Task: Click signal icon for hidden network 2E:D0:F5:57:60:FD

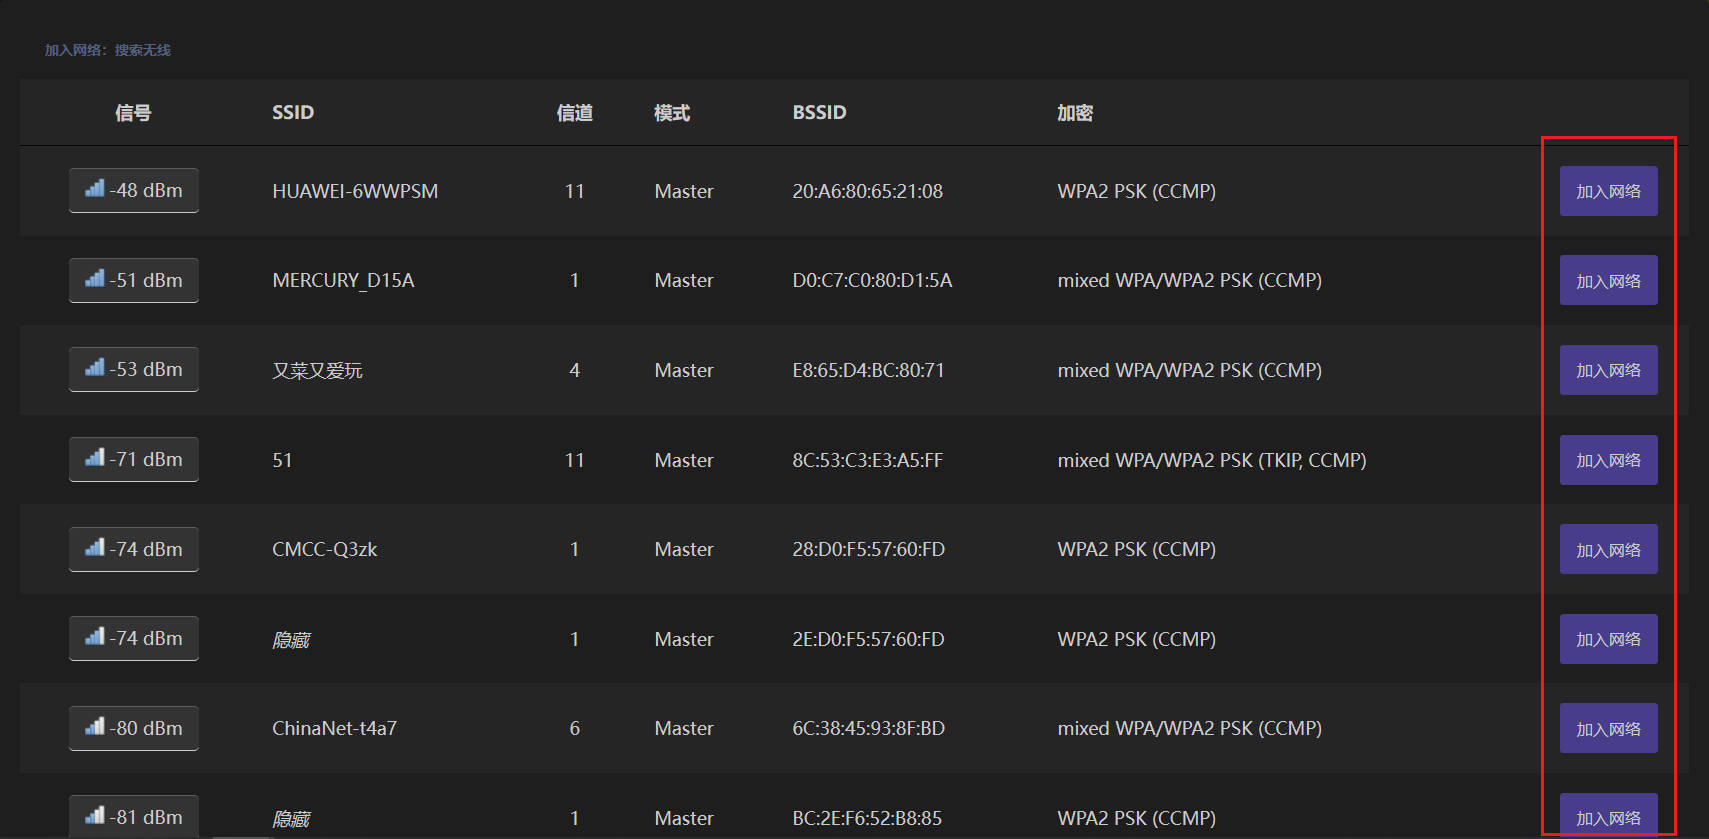Action: (x=95, y=637)
